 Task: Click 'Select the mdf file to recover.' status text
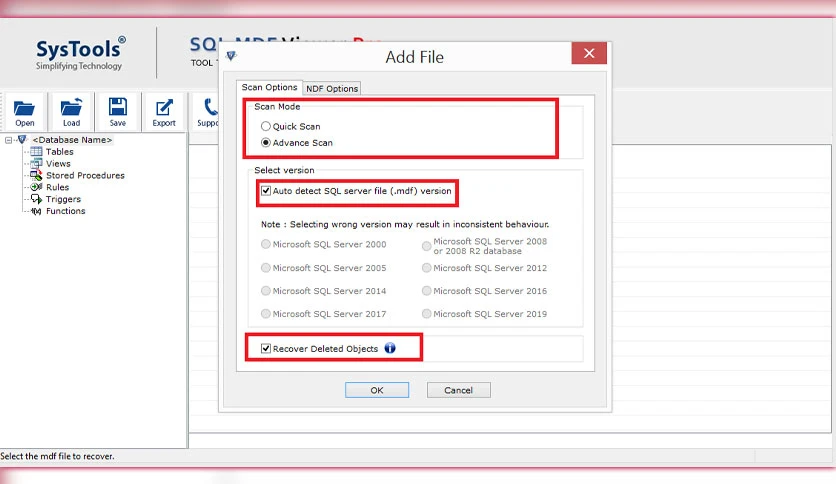pyautogui.click(x=57, y=456)
